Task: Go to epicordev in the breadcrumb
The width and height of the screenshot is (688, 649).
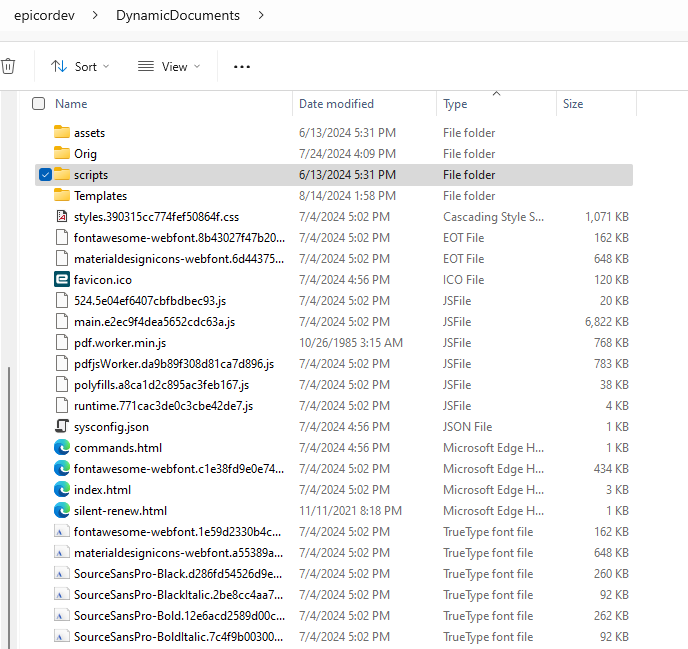Action: 44,15
